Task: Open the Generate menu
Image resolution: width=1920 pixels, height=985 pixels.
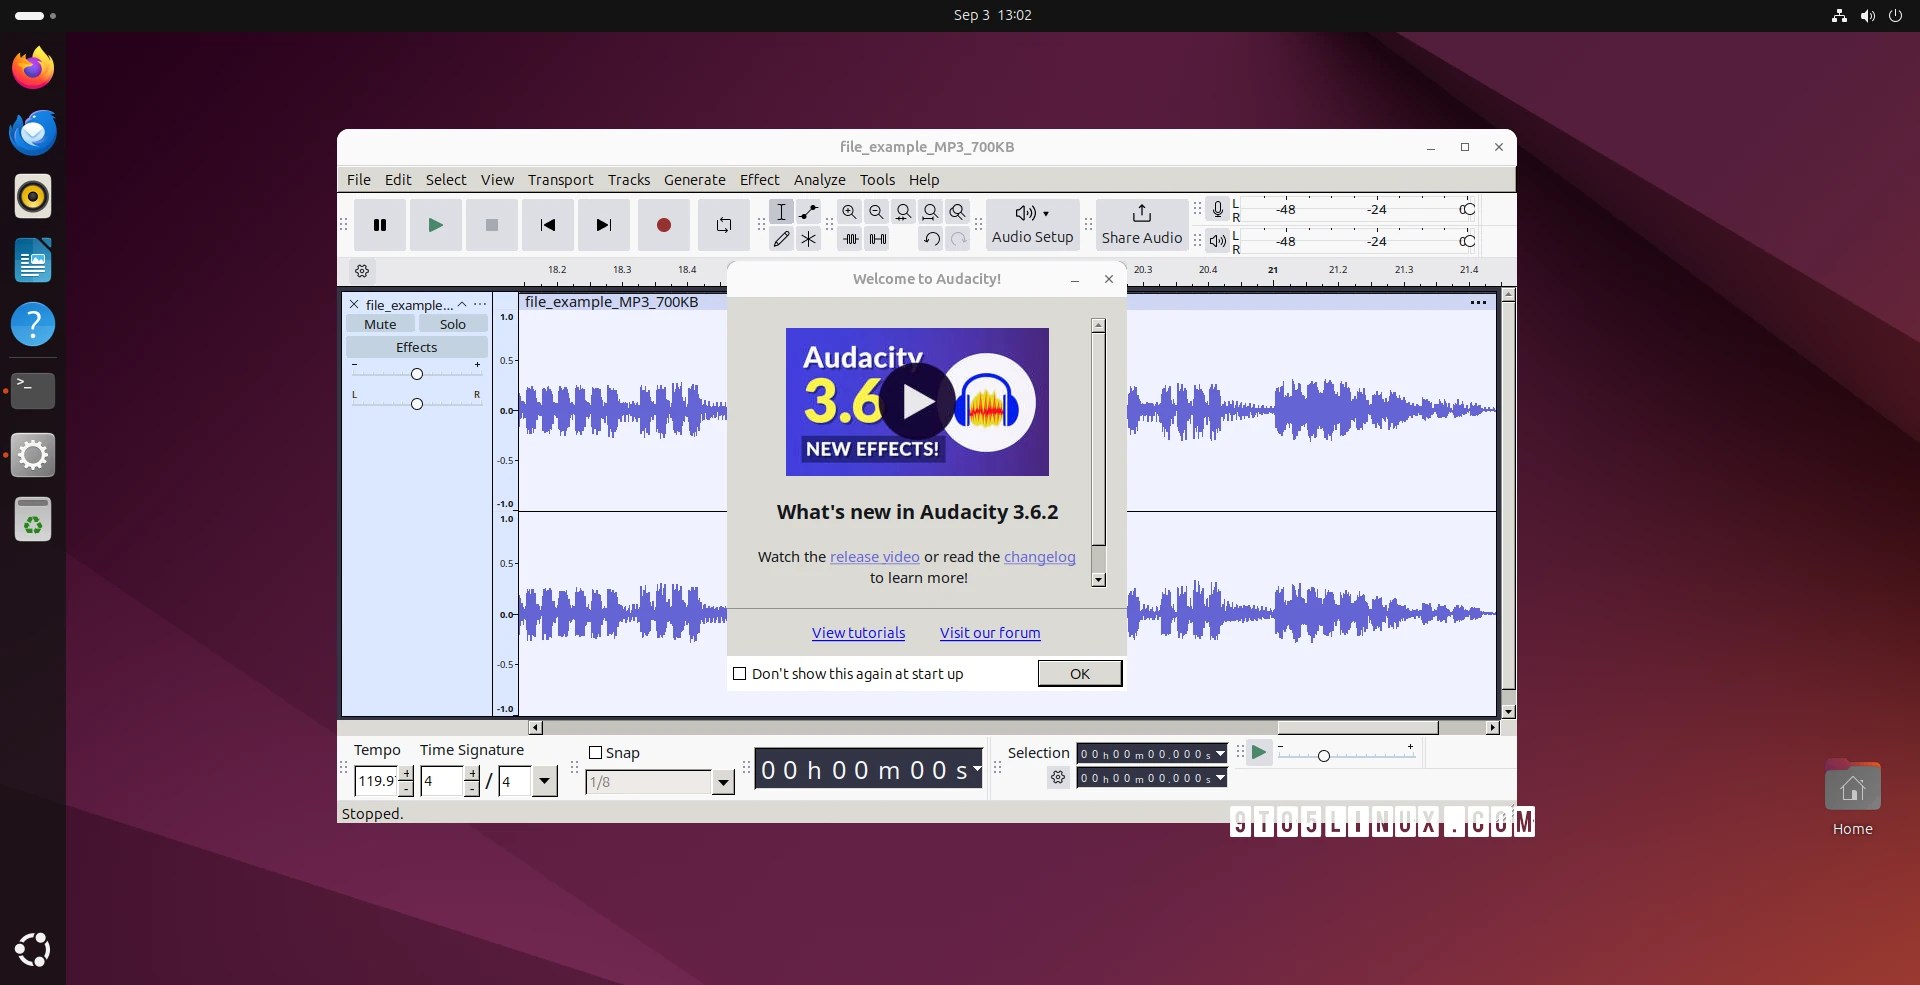Action: (x=694, y=180)
